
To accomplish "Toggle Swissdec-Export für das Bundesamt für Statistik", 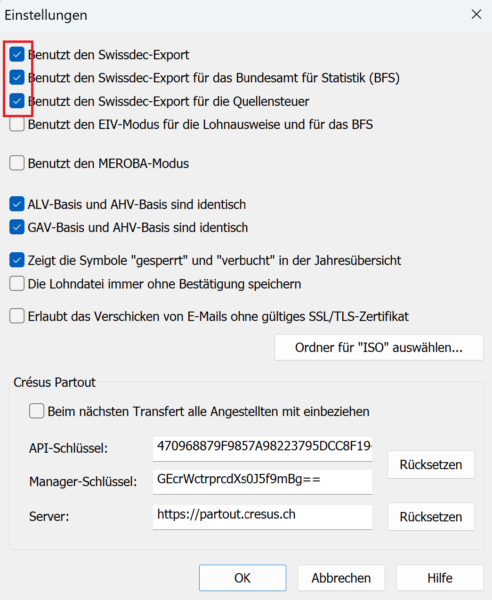I will point(17,78).
